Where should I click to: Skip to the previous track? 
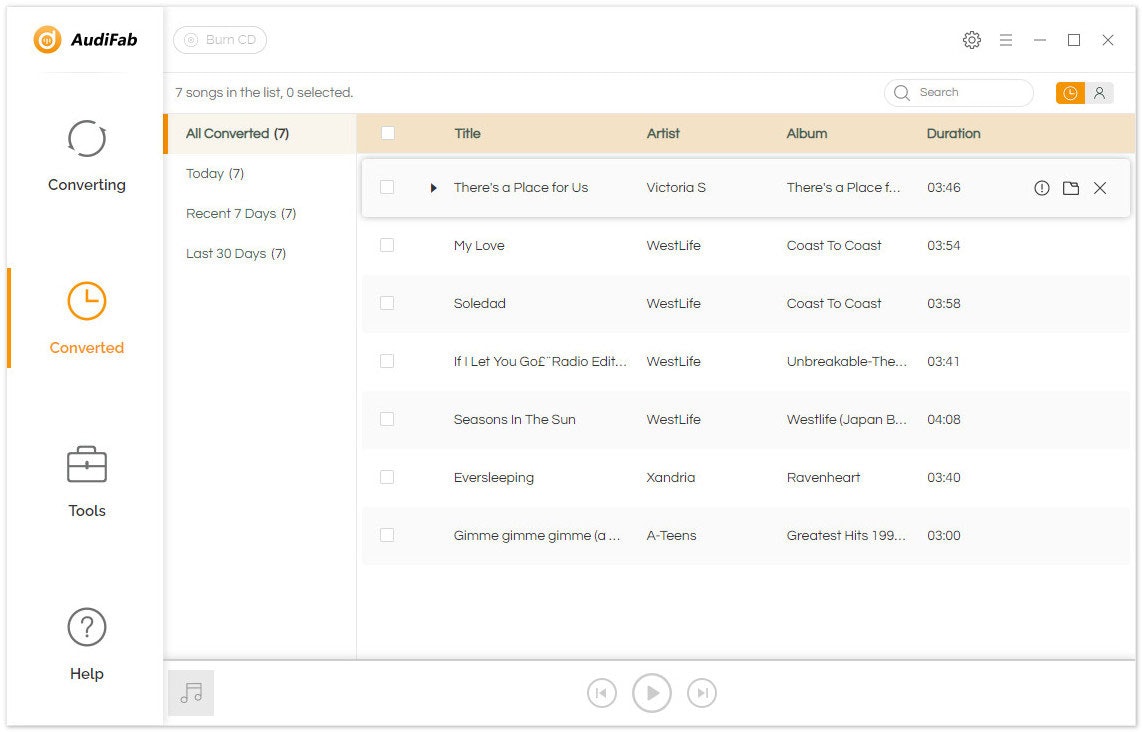tap(602, 693)
